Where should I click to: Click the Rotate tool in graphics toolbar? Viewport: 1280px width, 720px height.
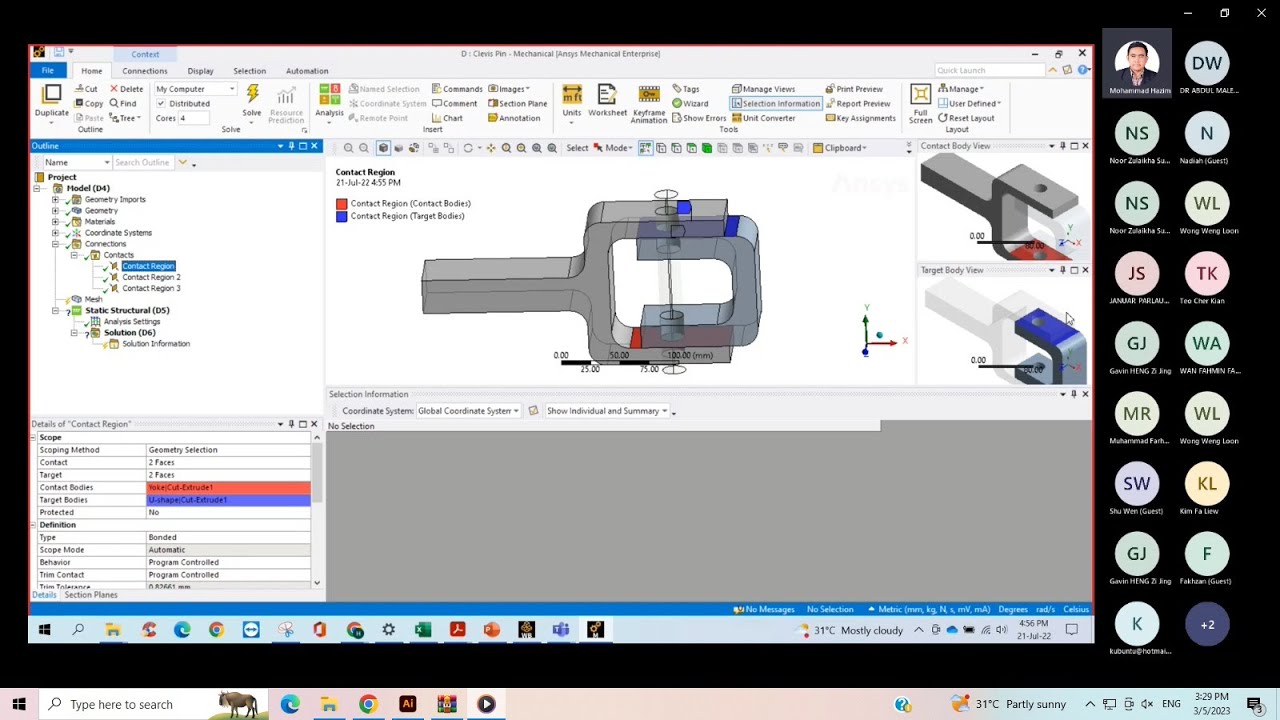(468, 148)
